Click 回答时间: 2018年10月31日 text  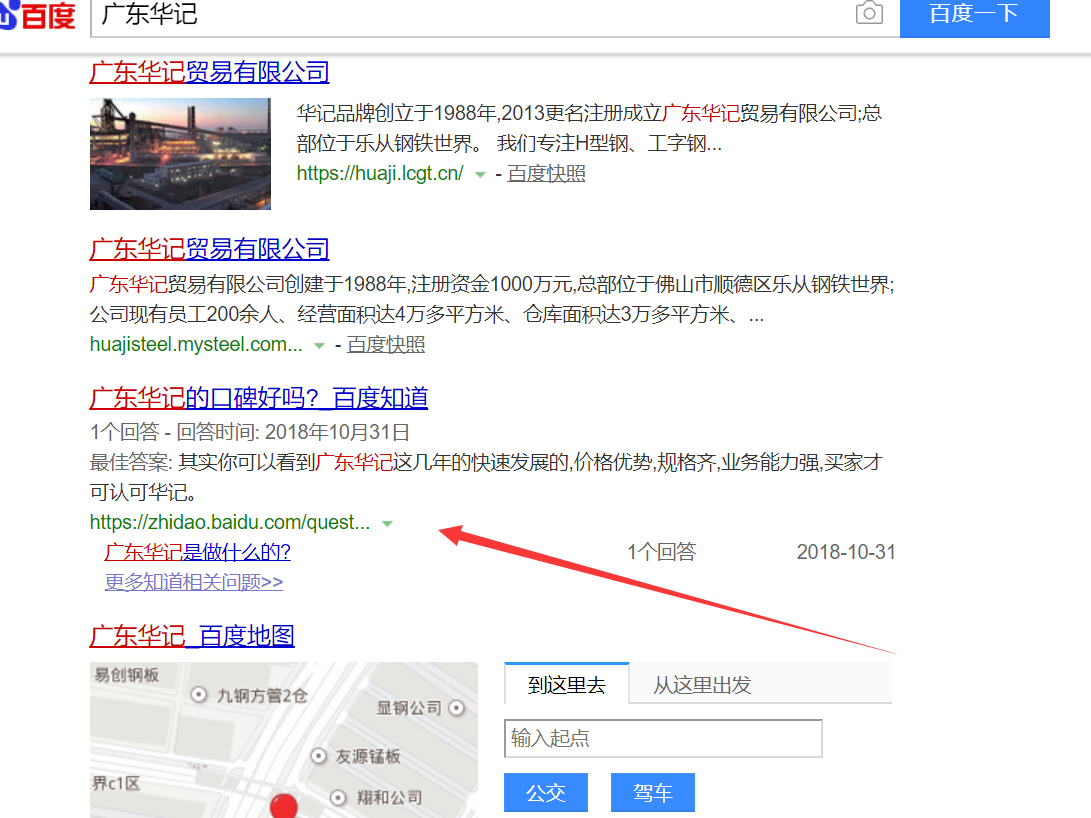point(293,432)
